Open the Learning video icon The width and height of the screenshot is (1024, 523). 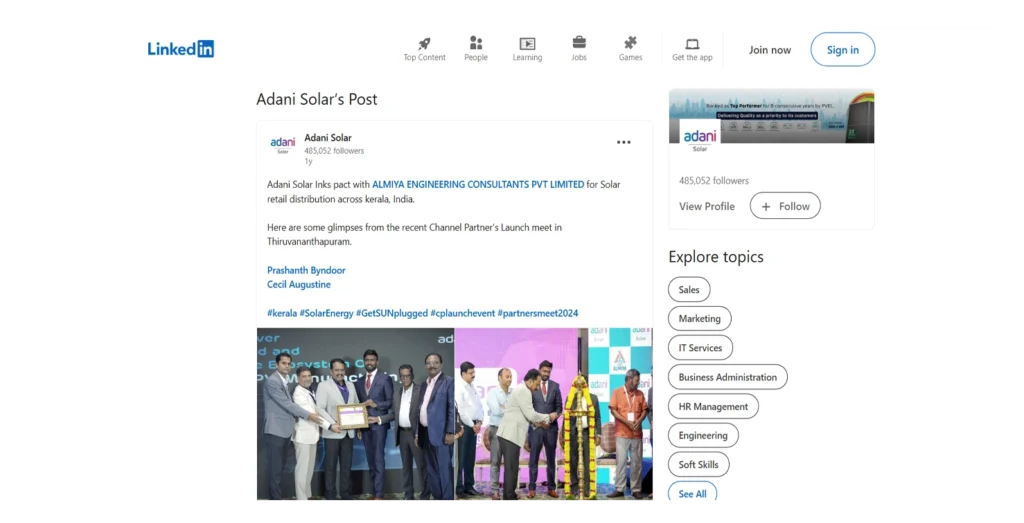point(527,44)
